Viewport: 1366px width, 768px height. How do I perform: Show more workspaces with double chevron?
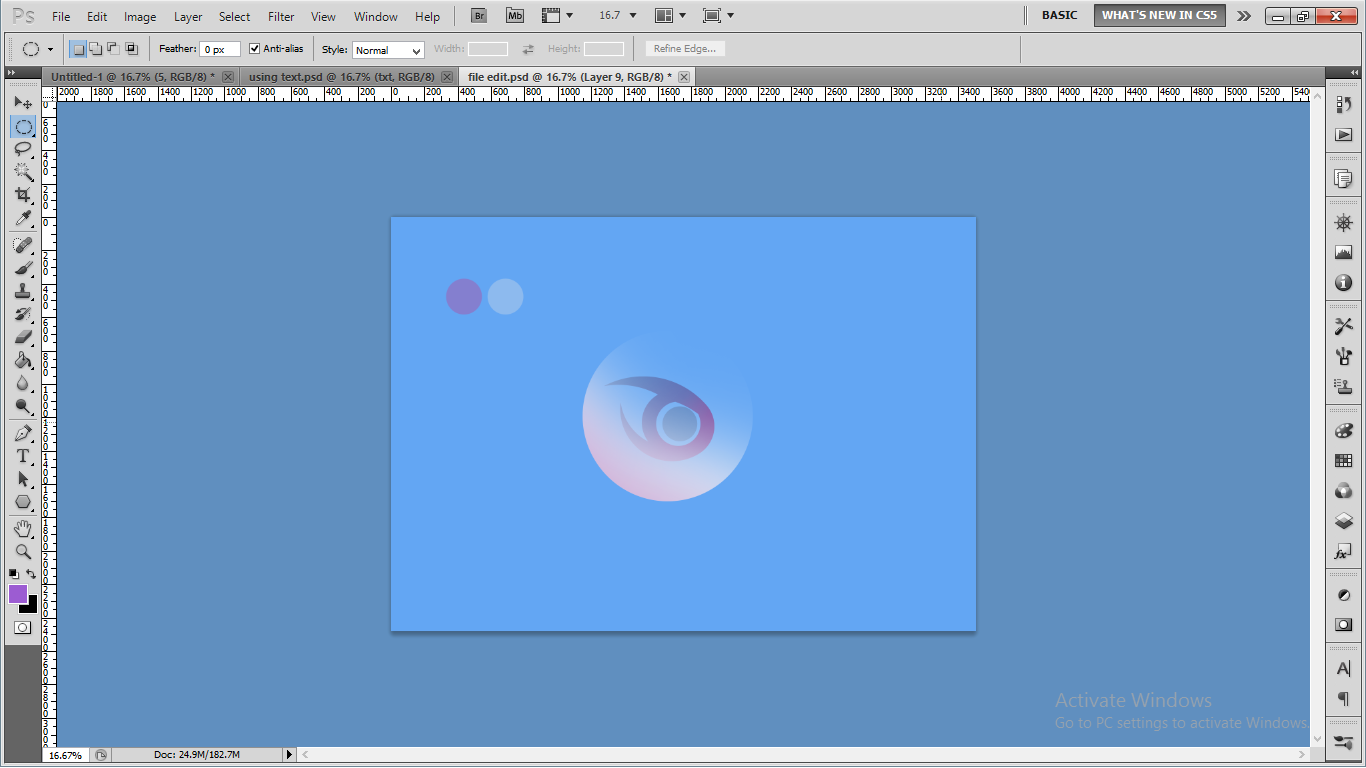[x=1243, y=16]
